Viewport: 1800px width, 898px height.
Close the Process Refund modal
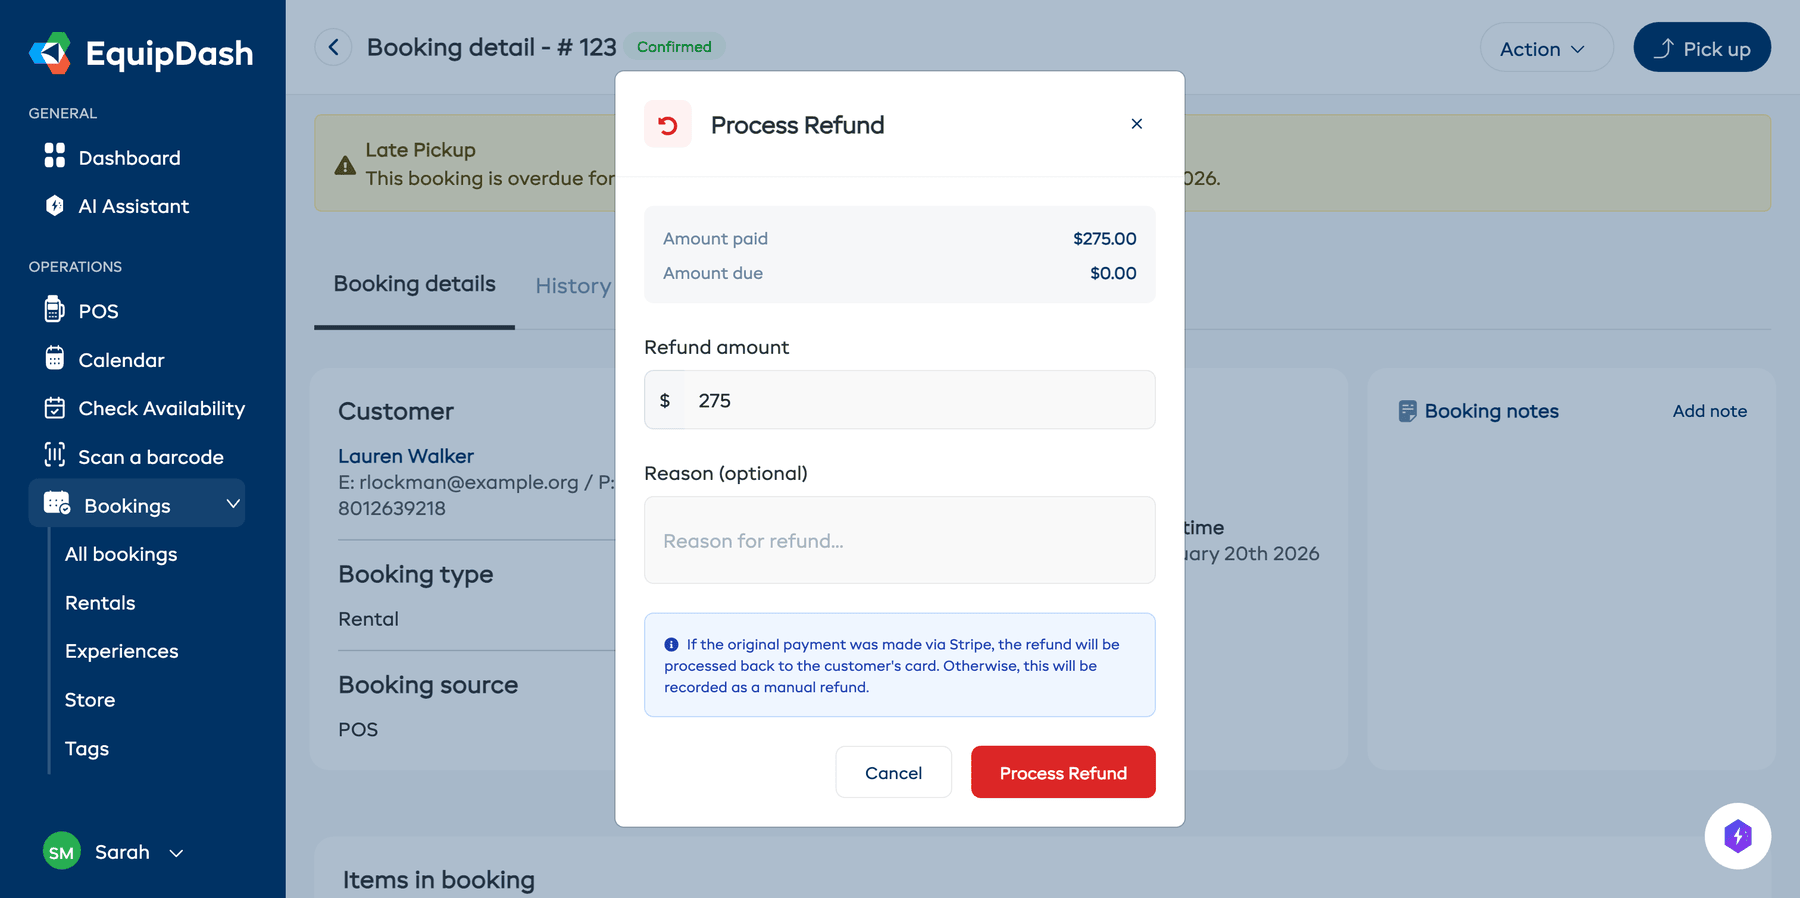[1136, 124]
